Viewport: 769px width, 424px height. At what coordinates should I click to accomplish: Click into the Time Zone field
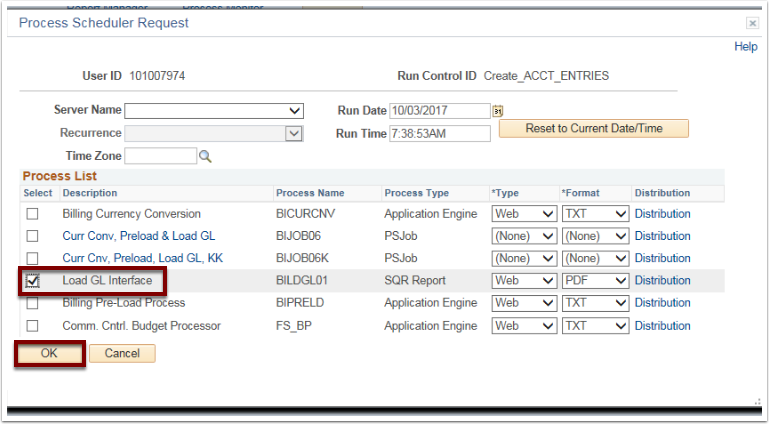[160, 156]
